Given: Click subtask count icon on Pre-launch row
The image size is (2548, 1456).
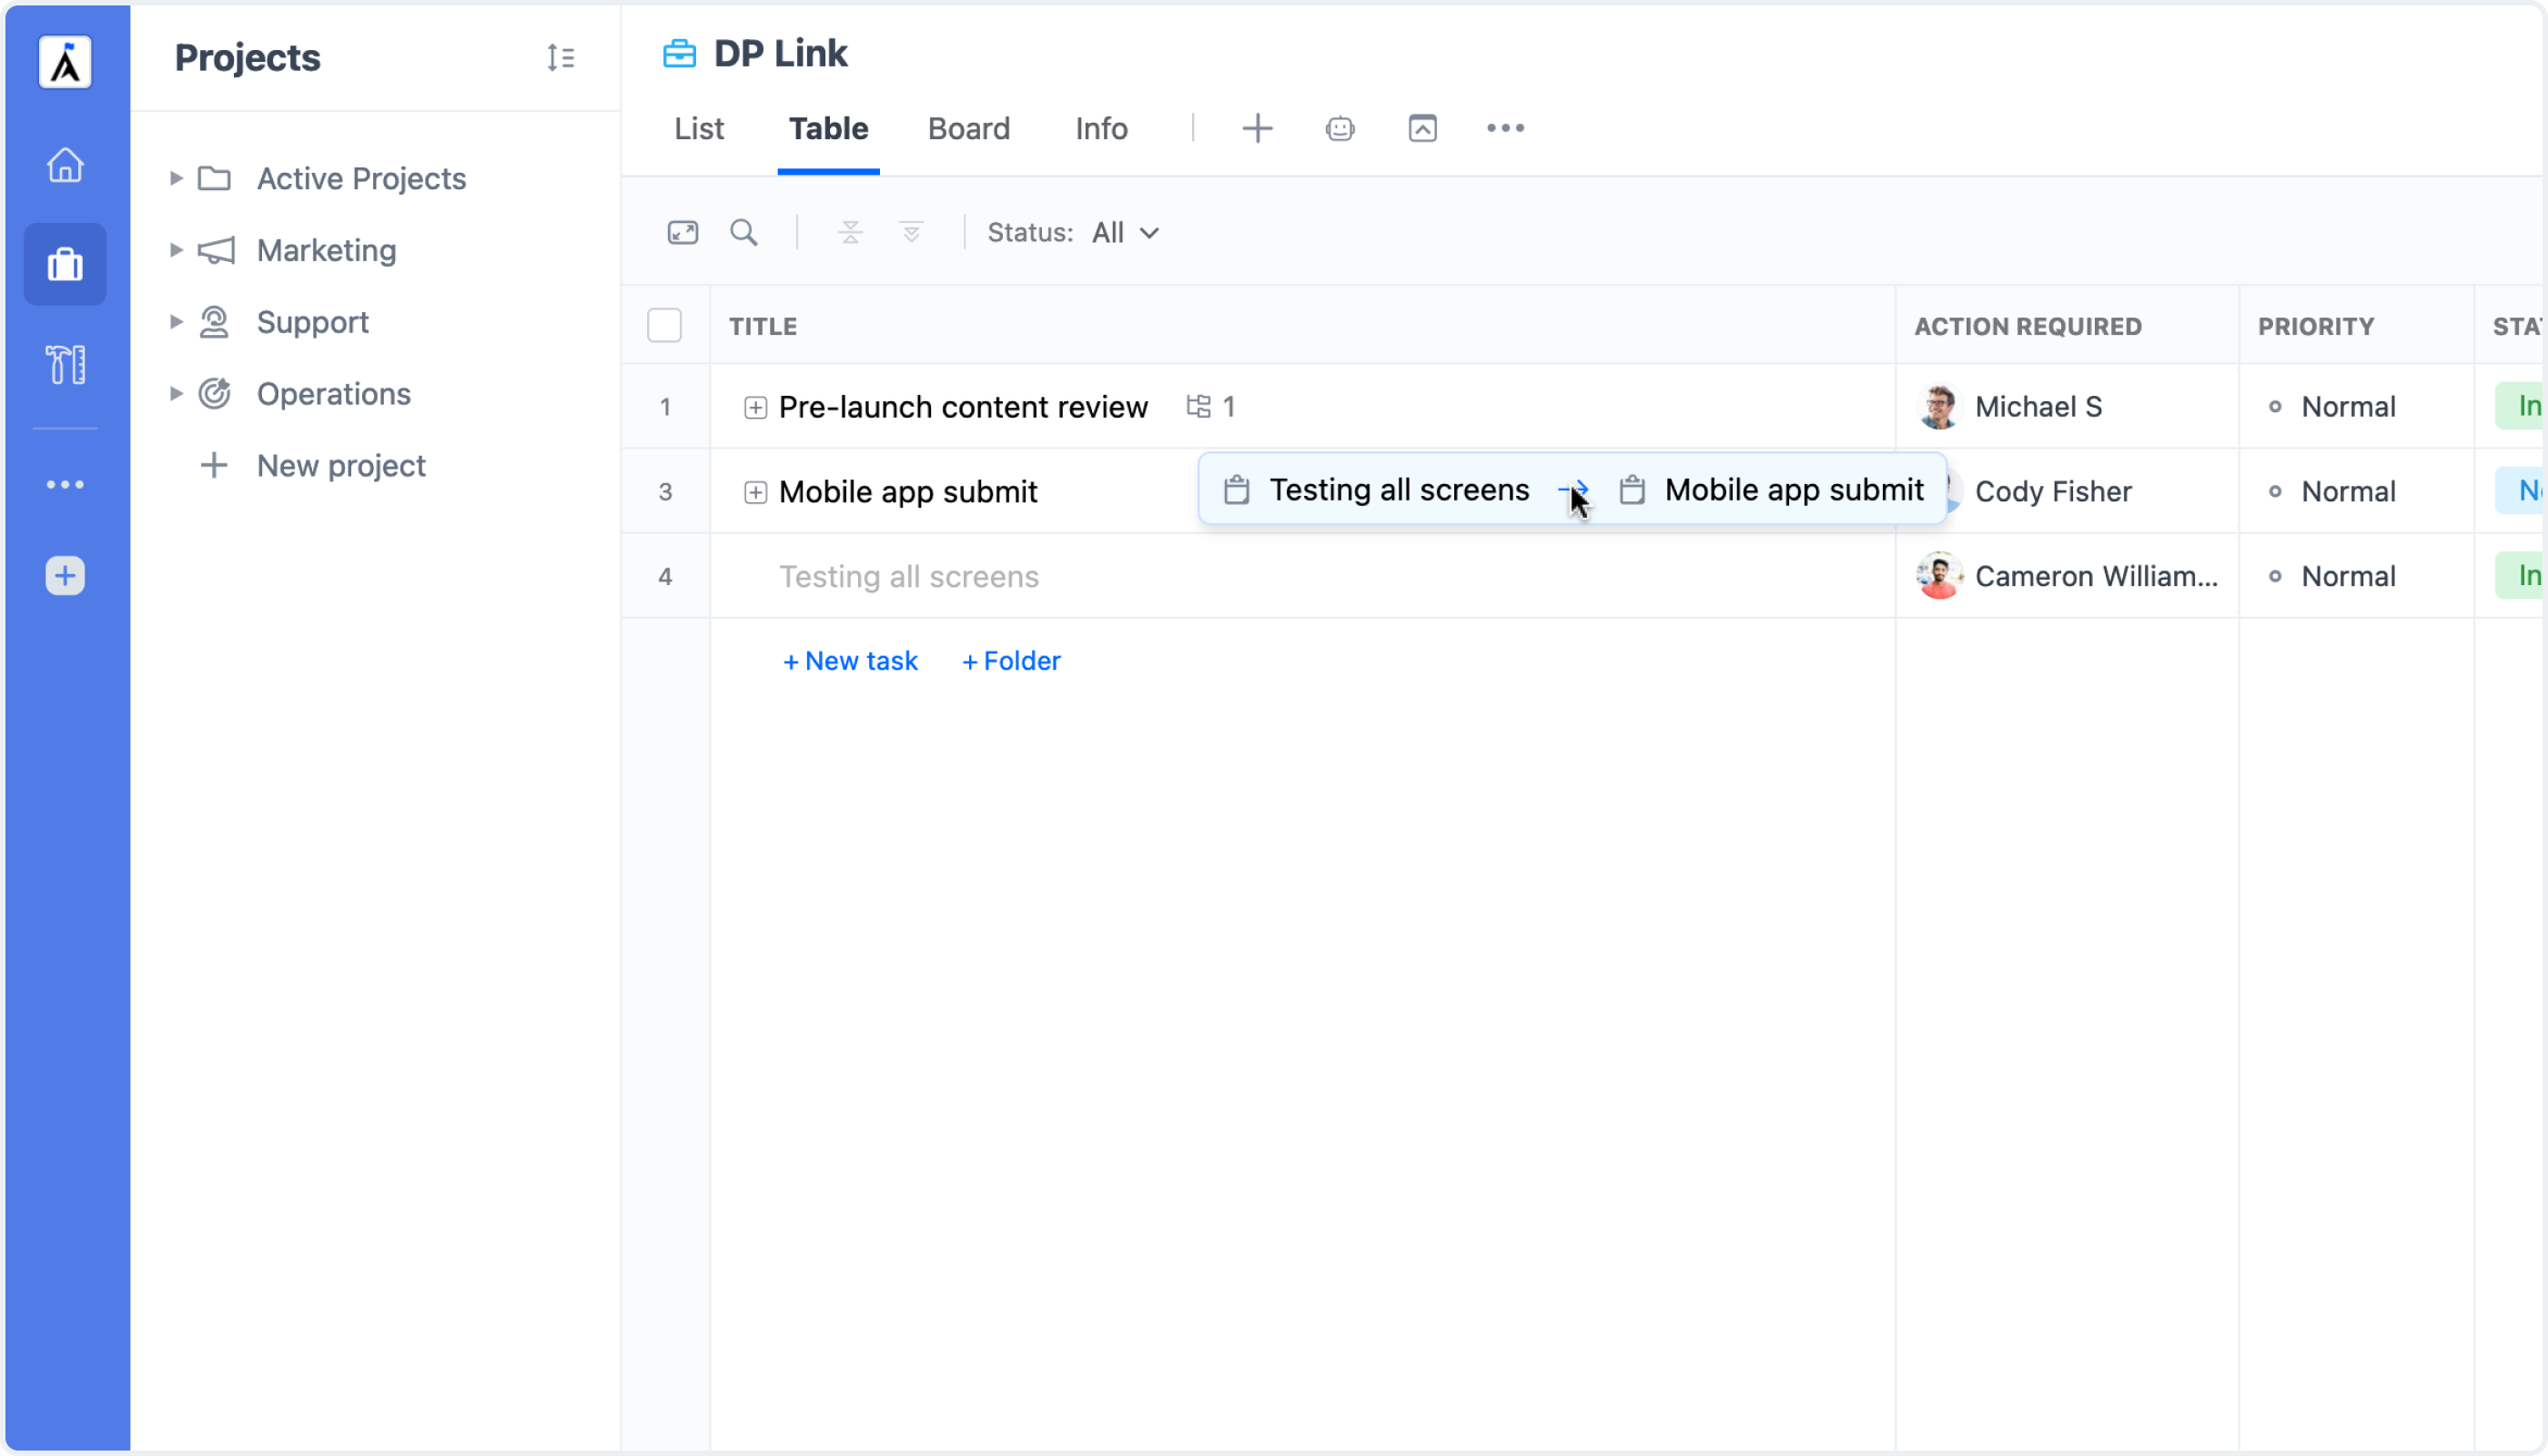Looking at the screenshot, I should [1198, 406].
